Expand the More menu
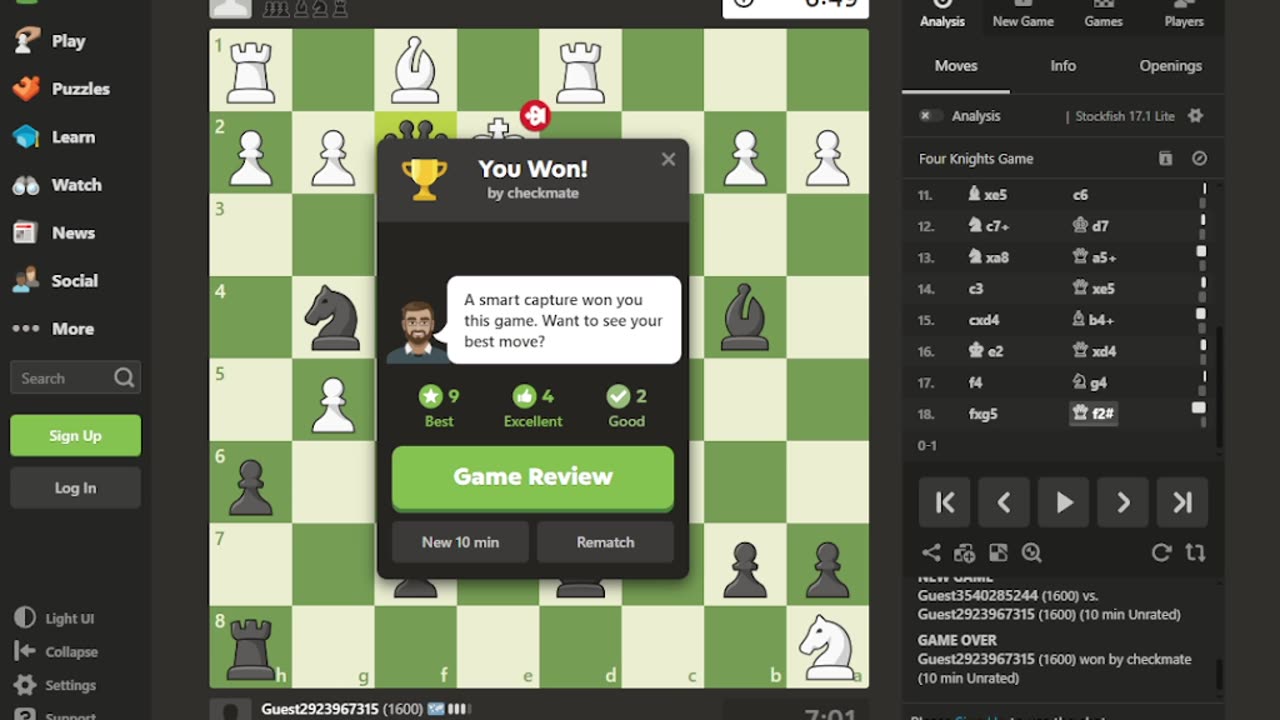The image size is (1280, 720). pos(53,329)
